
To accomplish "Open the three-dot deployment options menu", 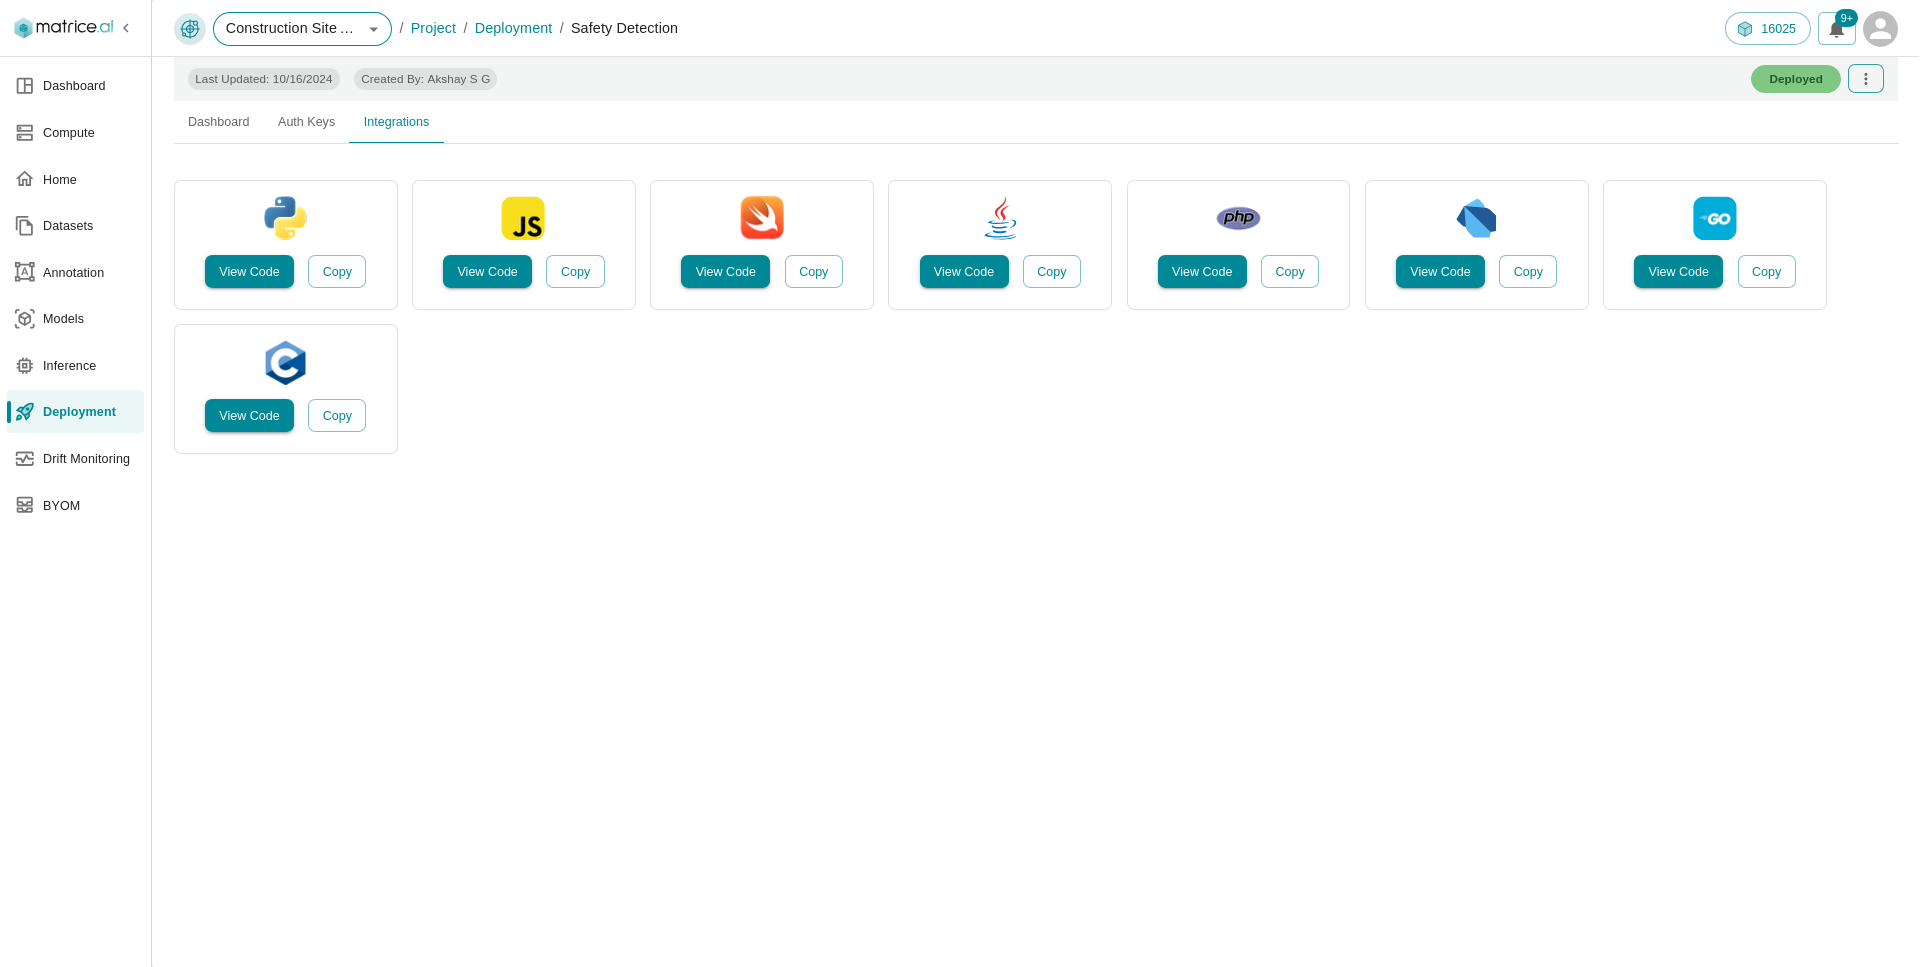I will (1866, 79).
